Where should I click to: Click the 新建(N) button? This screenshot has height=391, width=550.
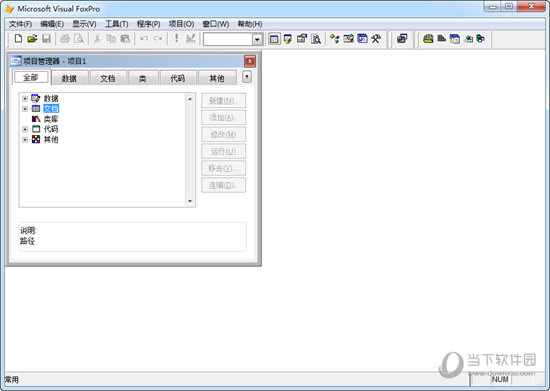(x=223, y=101)
